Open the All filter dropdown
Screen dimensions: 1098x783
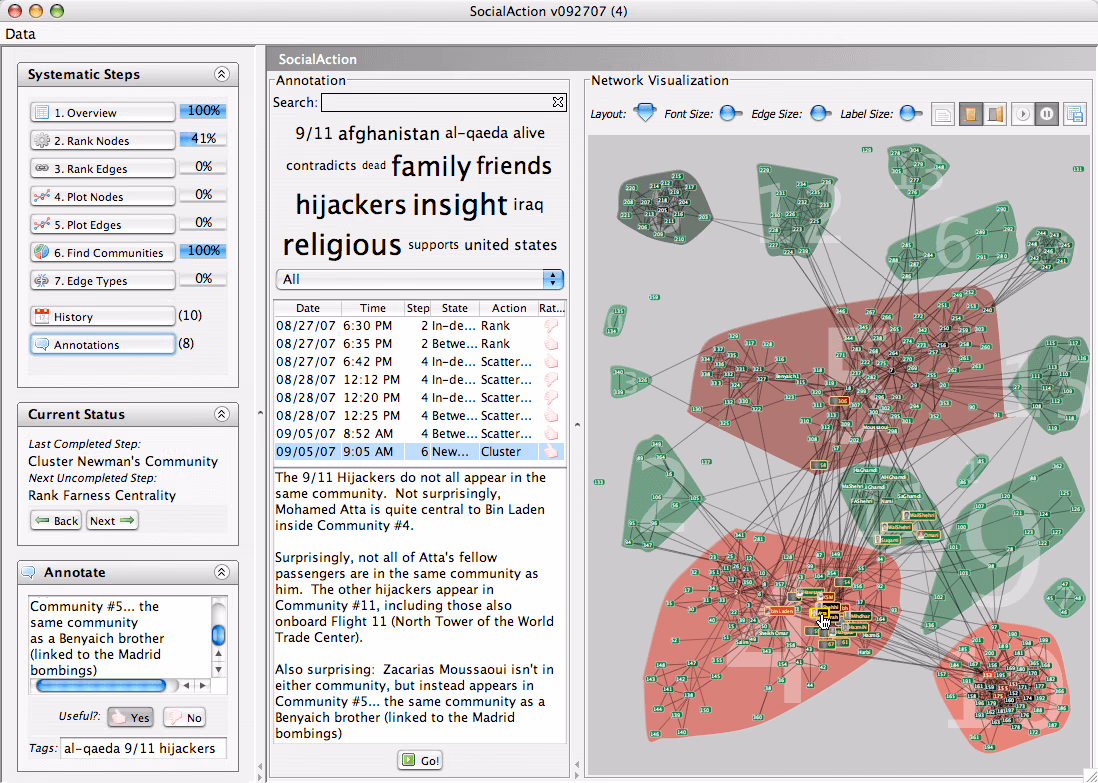point(419,279)
